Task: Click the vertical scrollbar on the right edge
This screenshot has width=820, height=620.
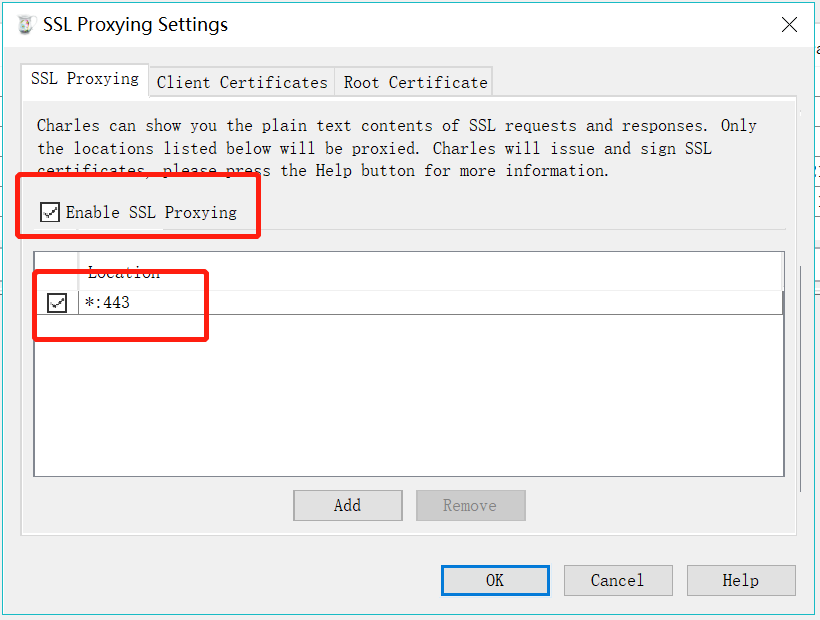Action: coord(800,380)
